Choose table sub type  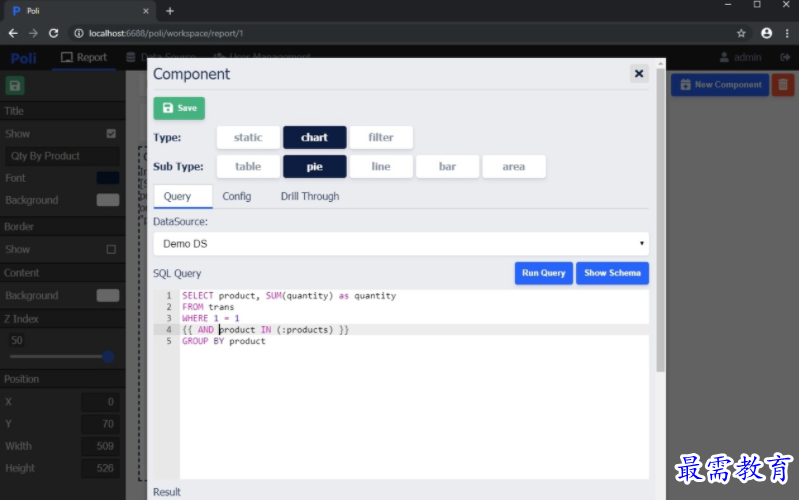[248, 167]
